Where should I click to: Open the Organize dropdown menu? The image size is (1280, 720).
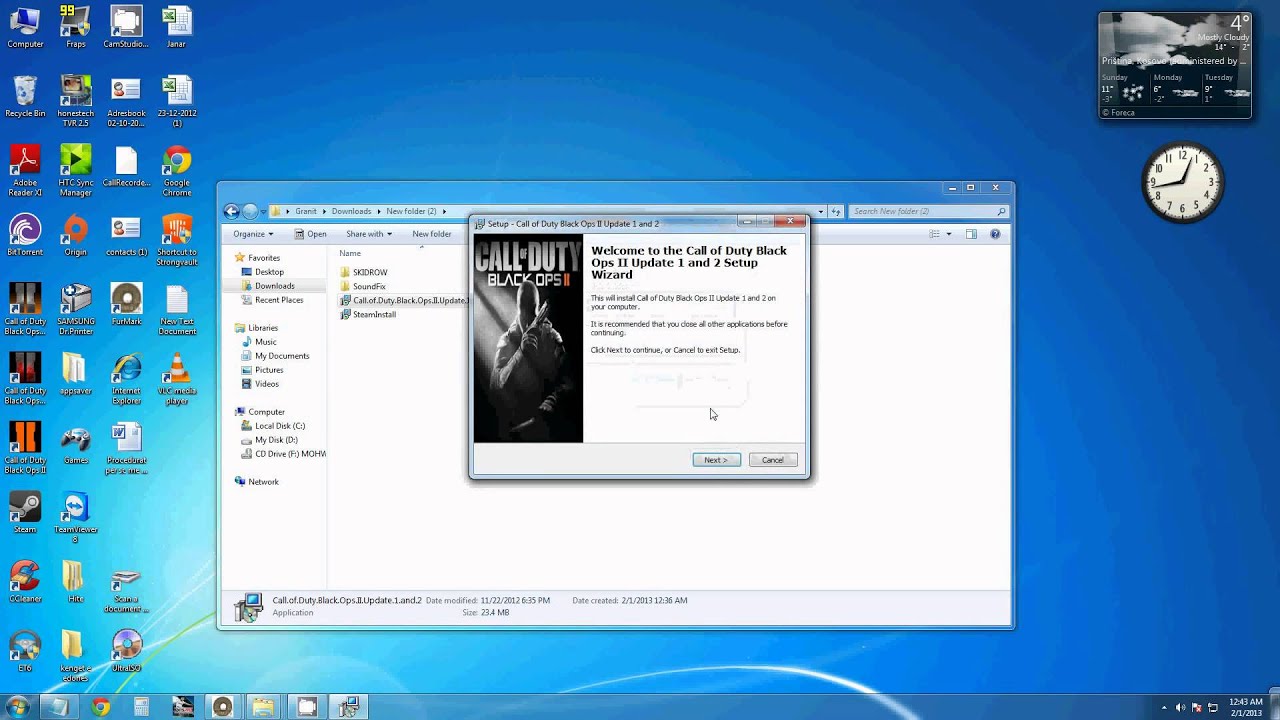click(x=253, y=234)
